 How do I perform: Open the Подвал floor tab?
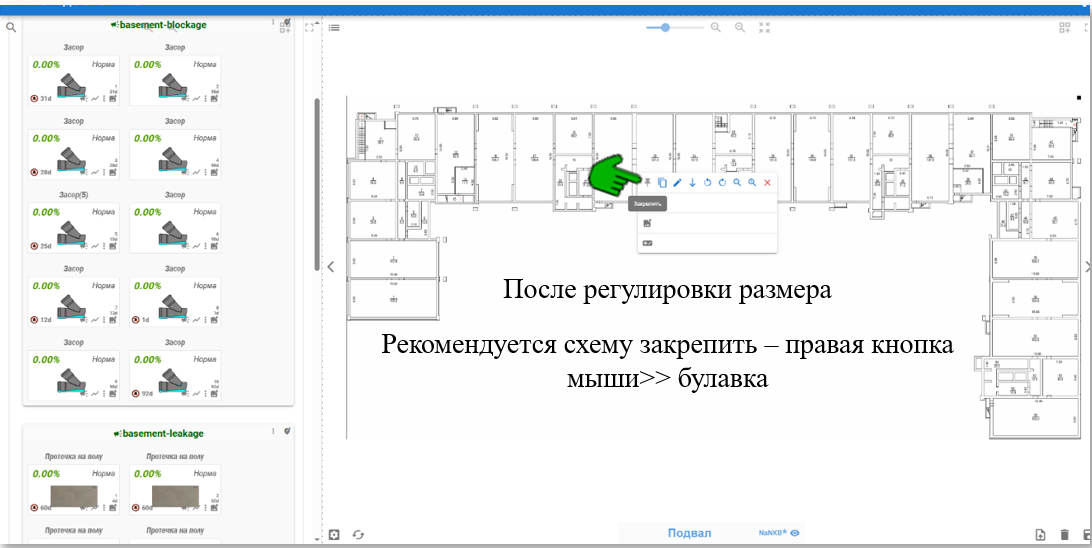(x=689, y=533)
